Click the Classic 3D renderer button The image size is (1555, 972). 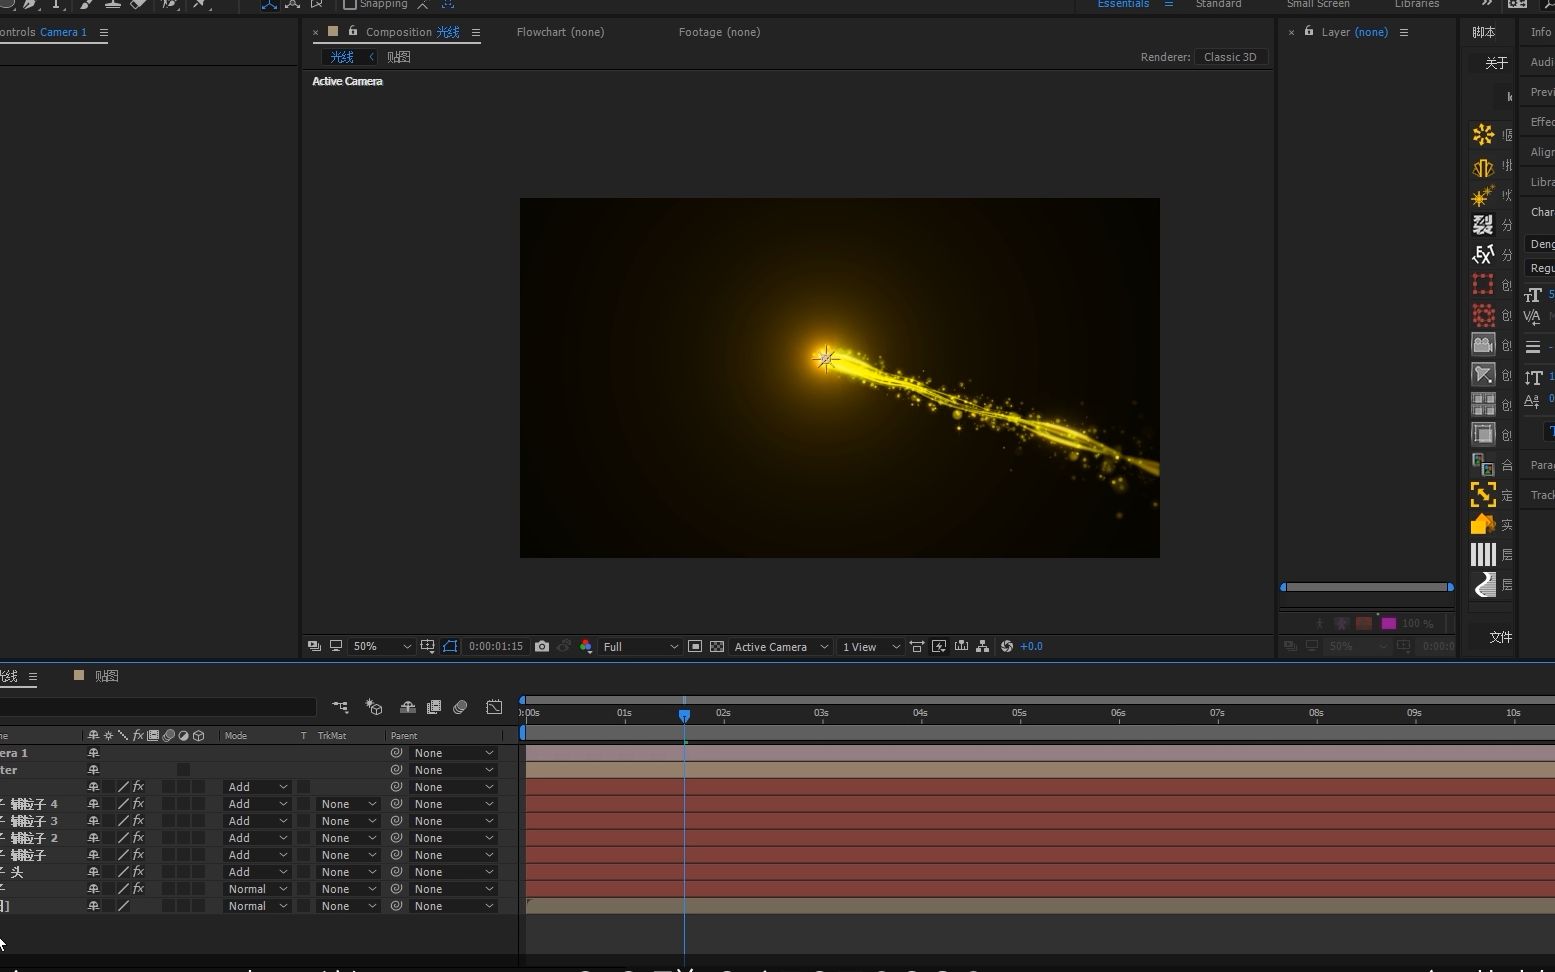[1230, 57]
